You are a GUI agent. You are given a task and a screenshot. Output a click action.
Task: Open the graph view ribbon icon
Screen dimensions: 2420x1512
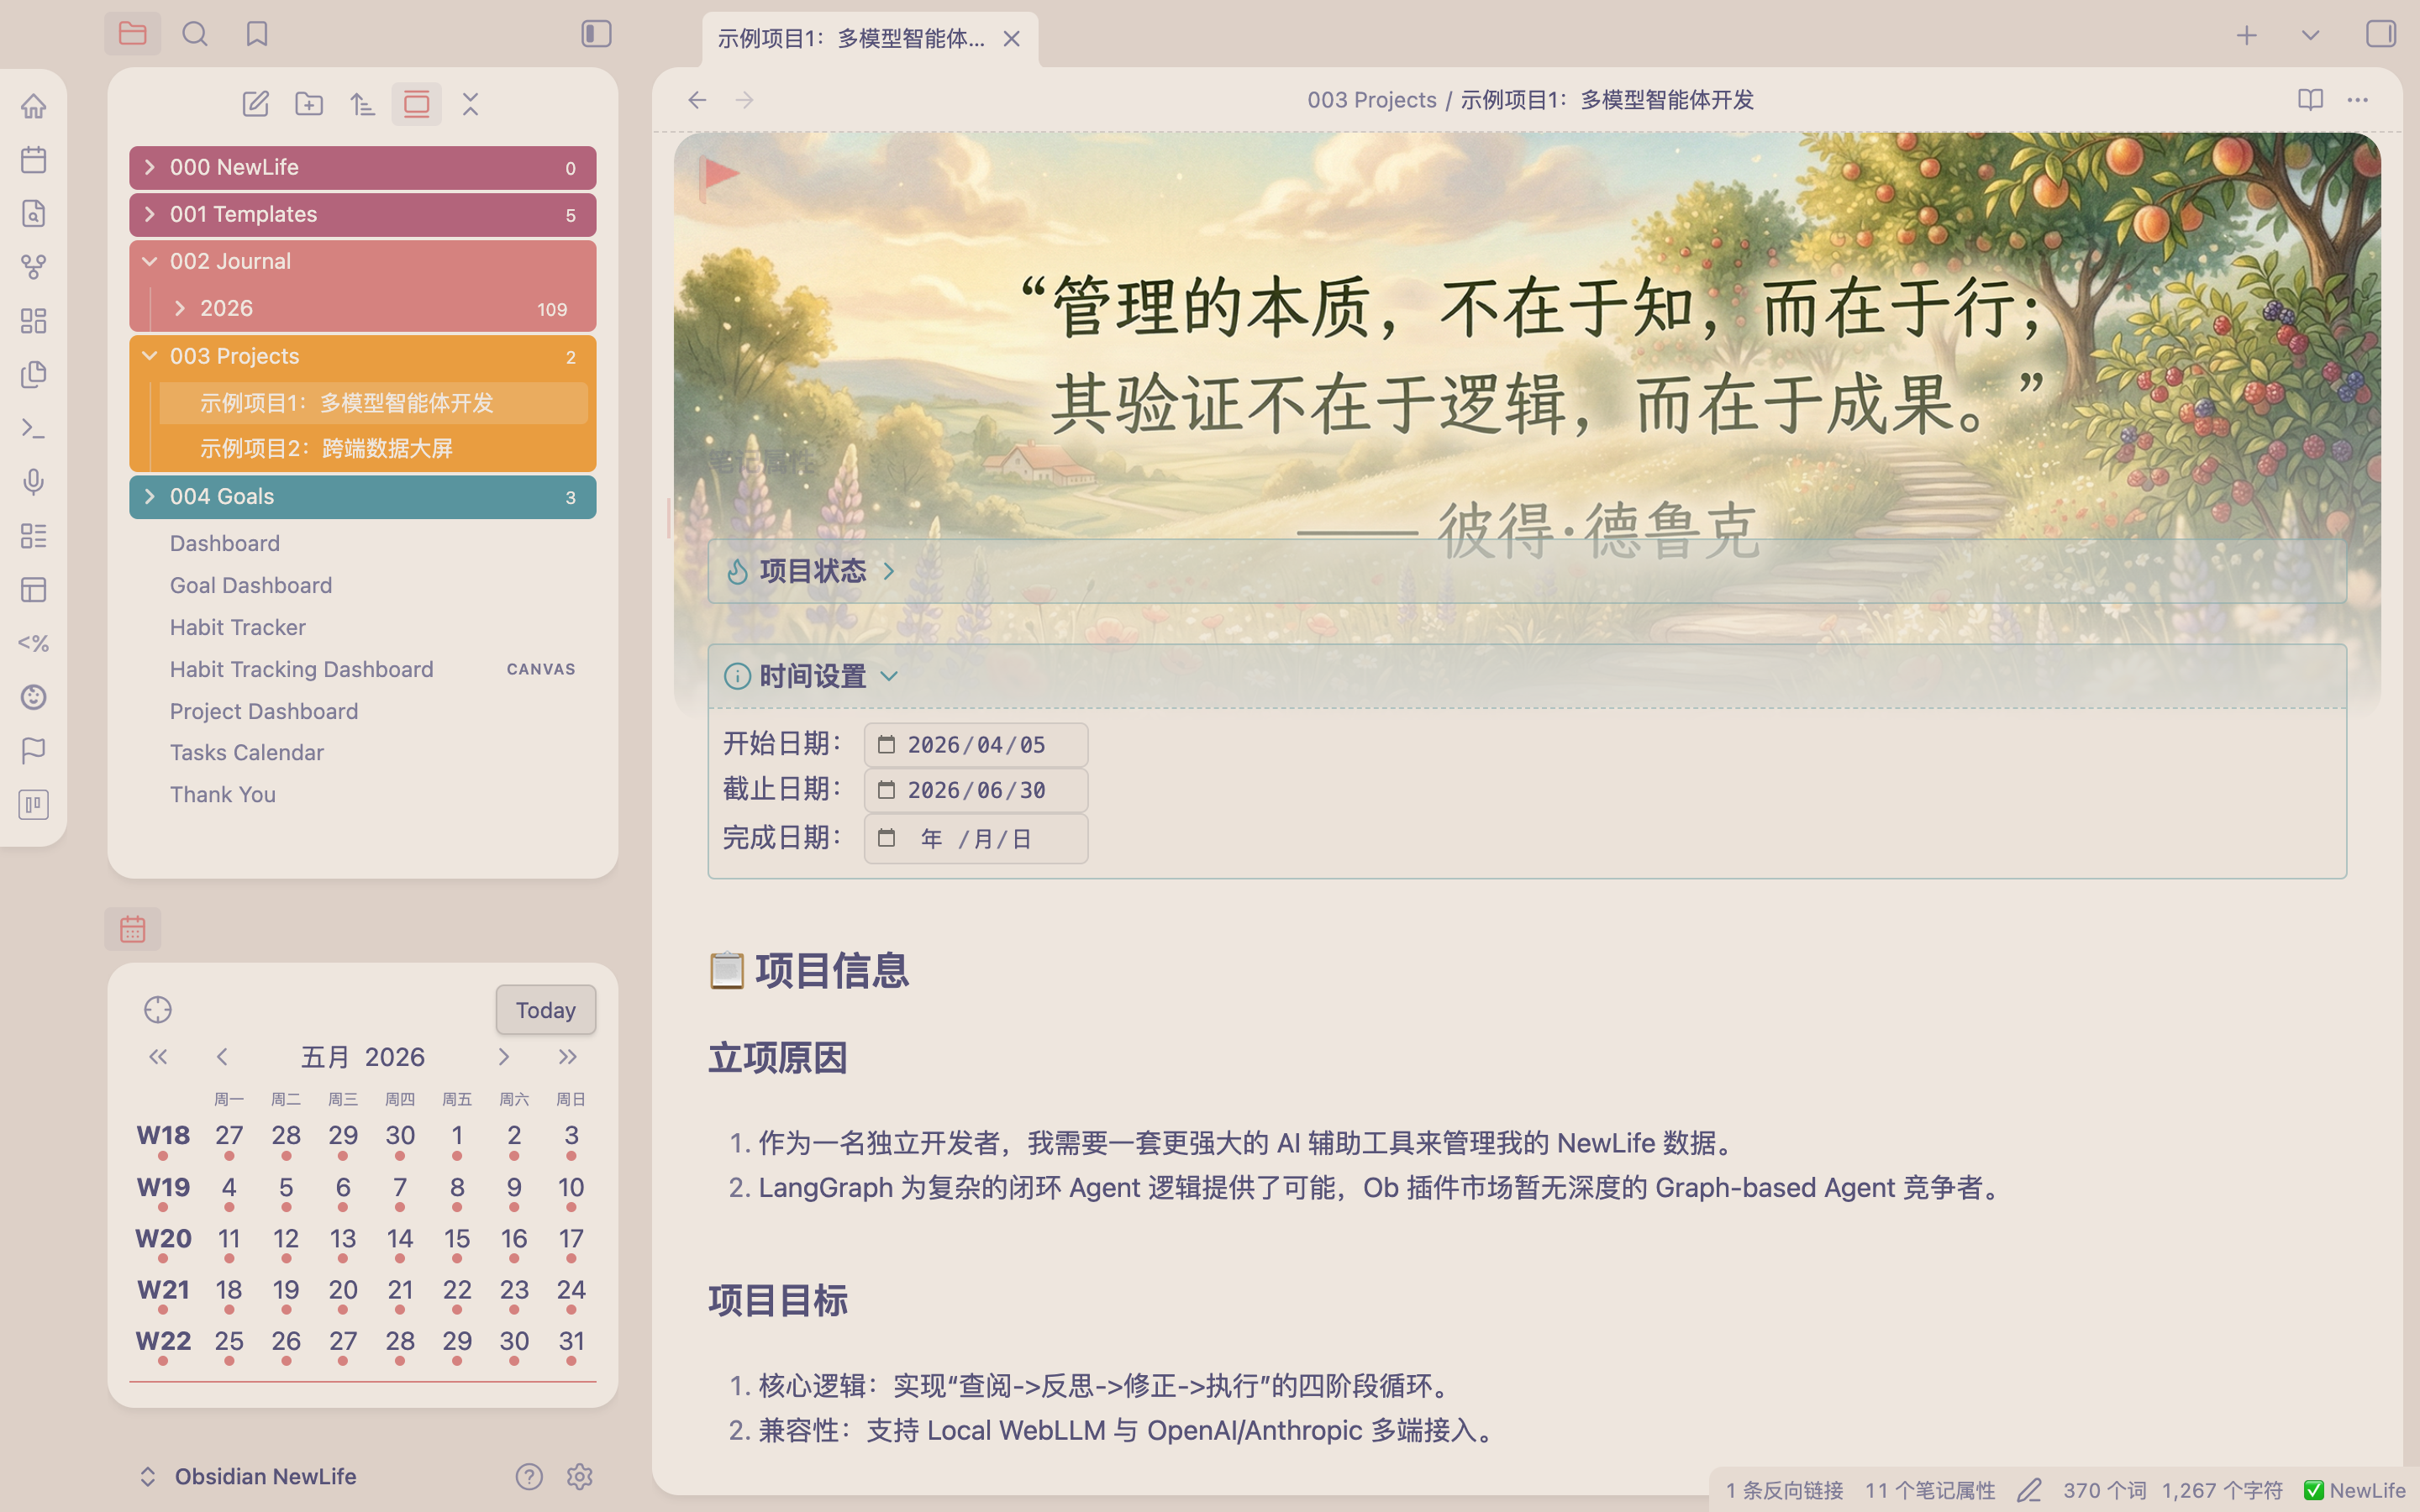(33, 267)
